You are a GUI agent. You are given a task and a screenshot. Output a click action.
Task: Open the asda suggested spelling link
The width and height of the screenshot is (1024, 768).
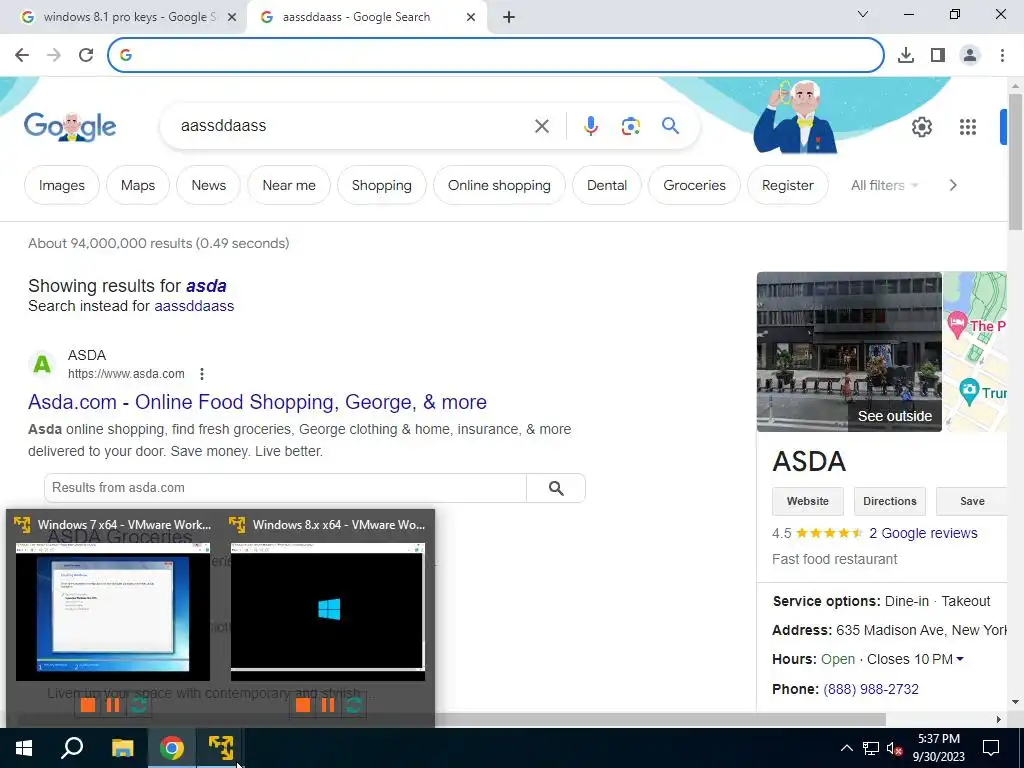pos(206,286)
